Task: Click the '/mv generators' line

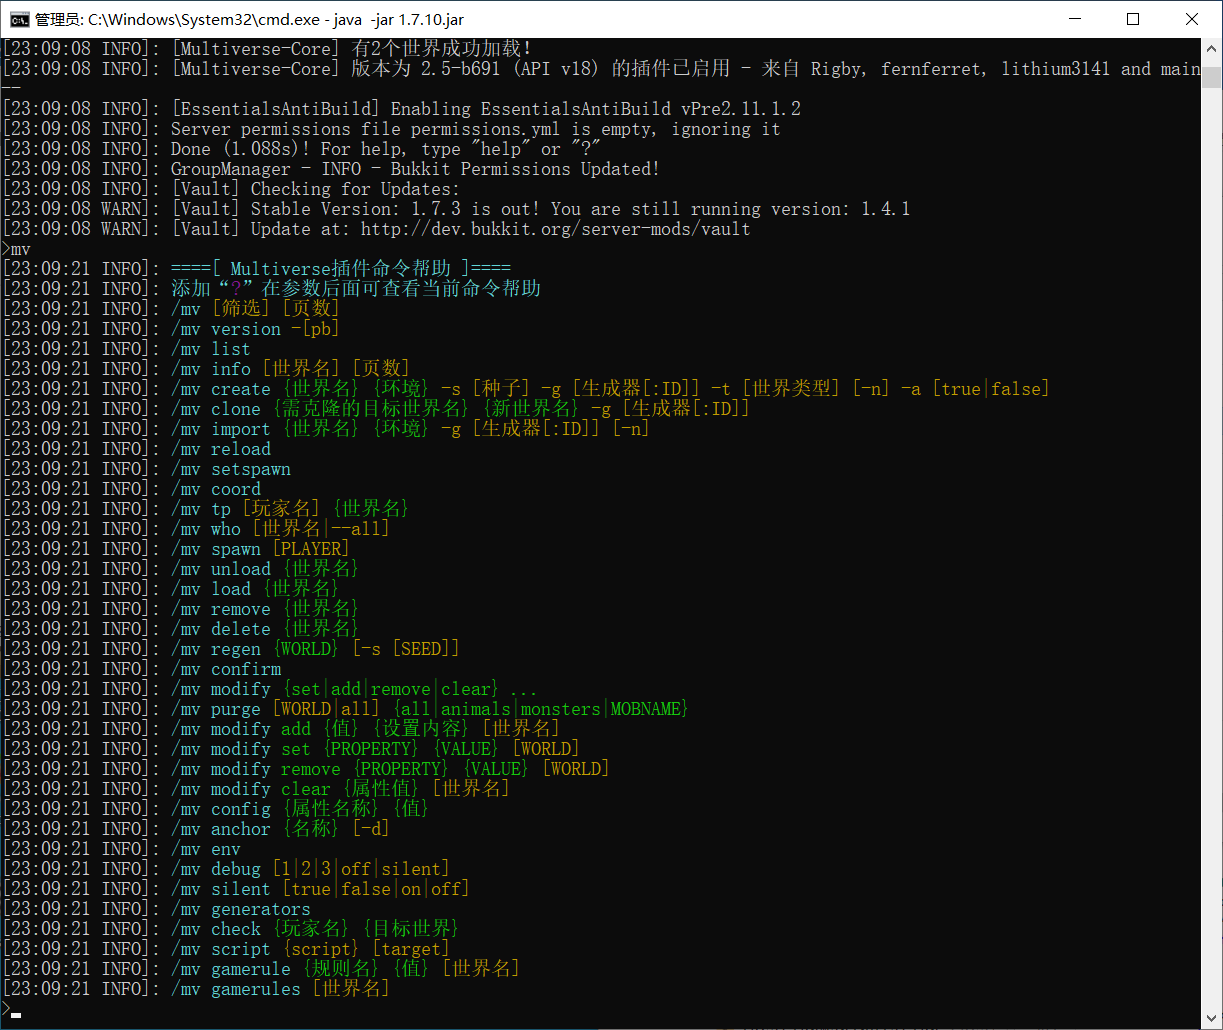Action: (156, 909)
